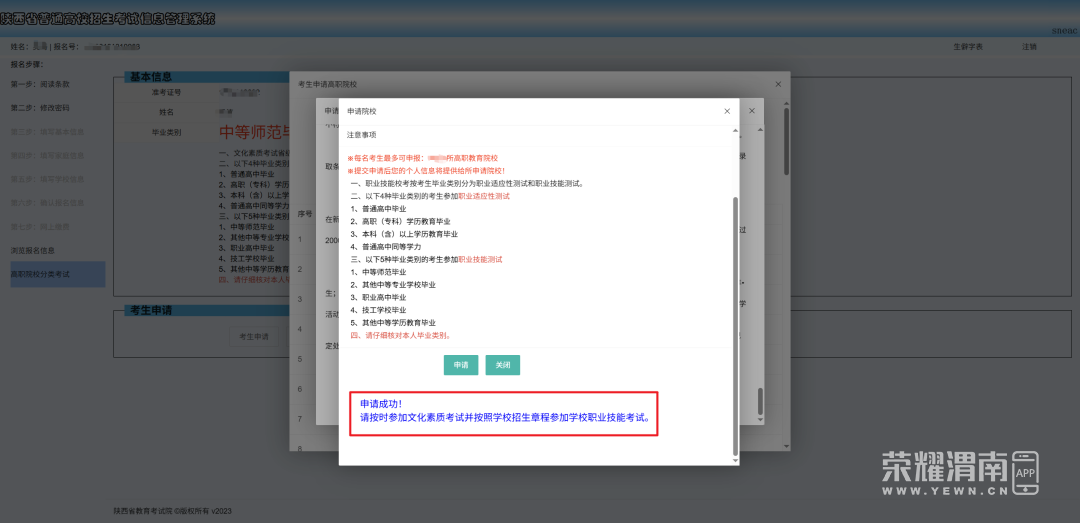Viewport: 1080px width, 523px height.
Task: Click the 申请成功 message box
Action: tap(504, 411)
